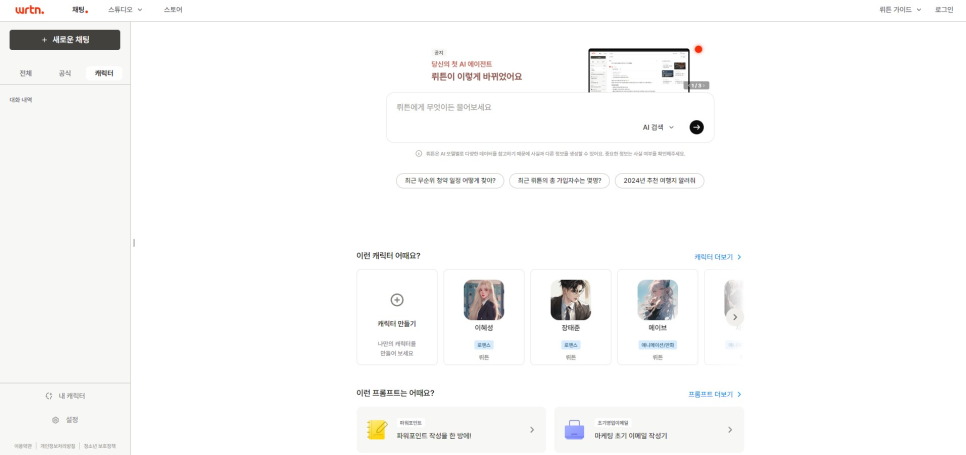Click the sidebar collapse handle
The image size is (966, 455).
tap(134, 243)
